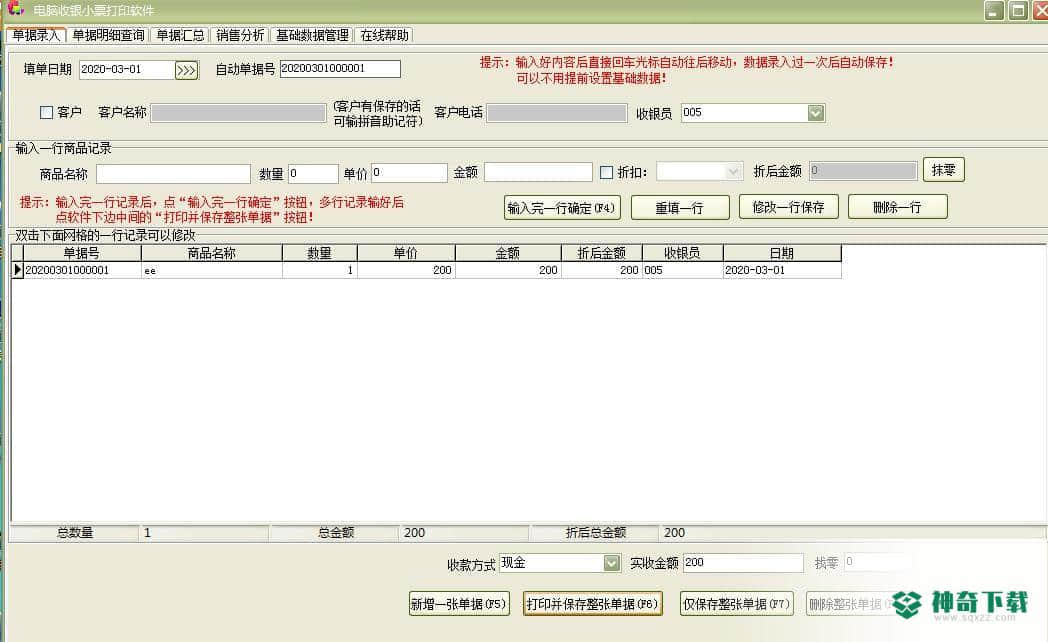Click the 自动单据号 field
1048x642 pixels.
point(340,69)
